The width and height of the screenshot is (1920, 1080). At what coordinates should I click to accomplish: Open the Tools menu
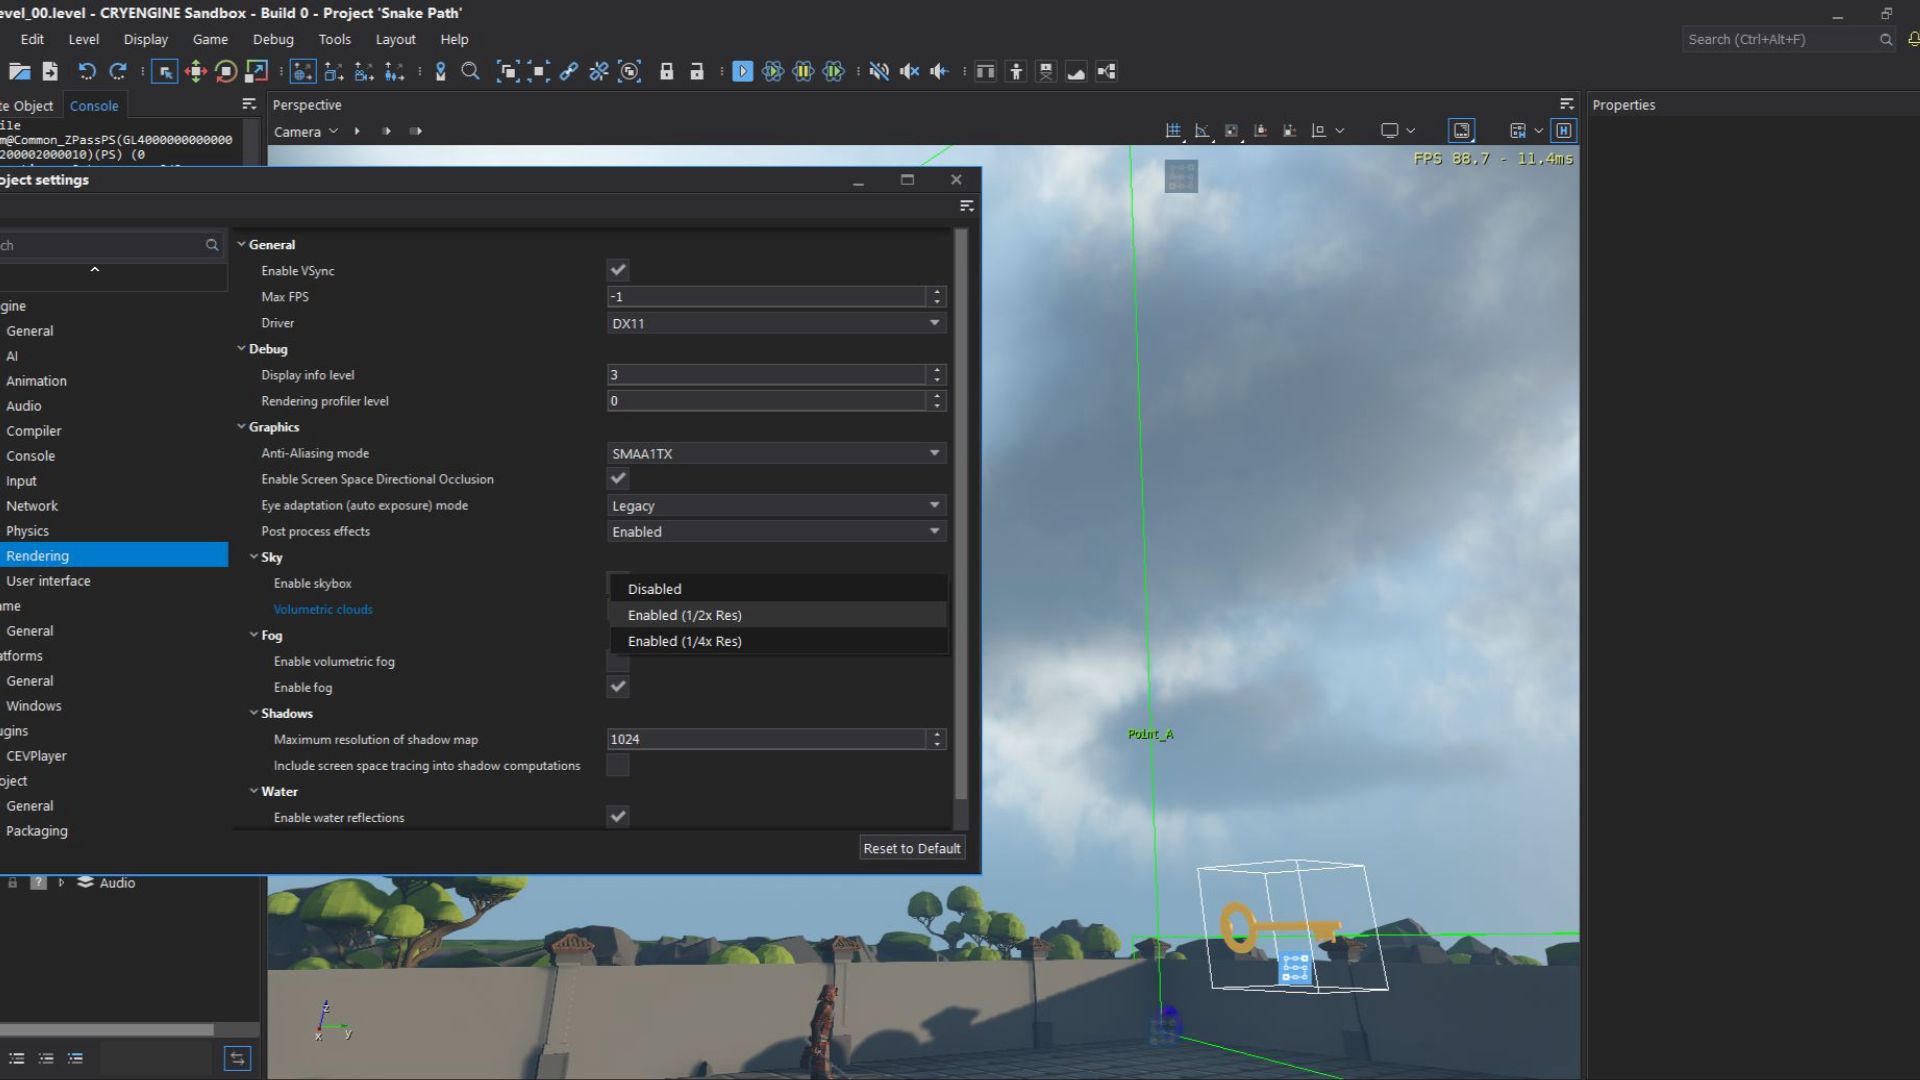point(334,39)
